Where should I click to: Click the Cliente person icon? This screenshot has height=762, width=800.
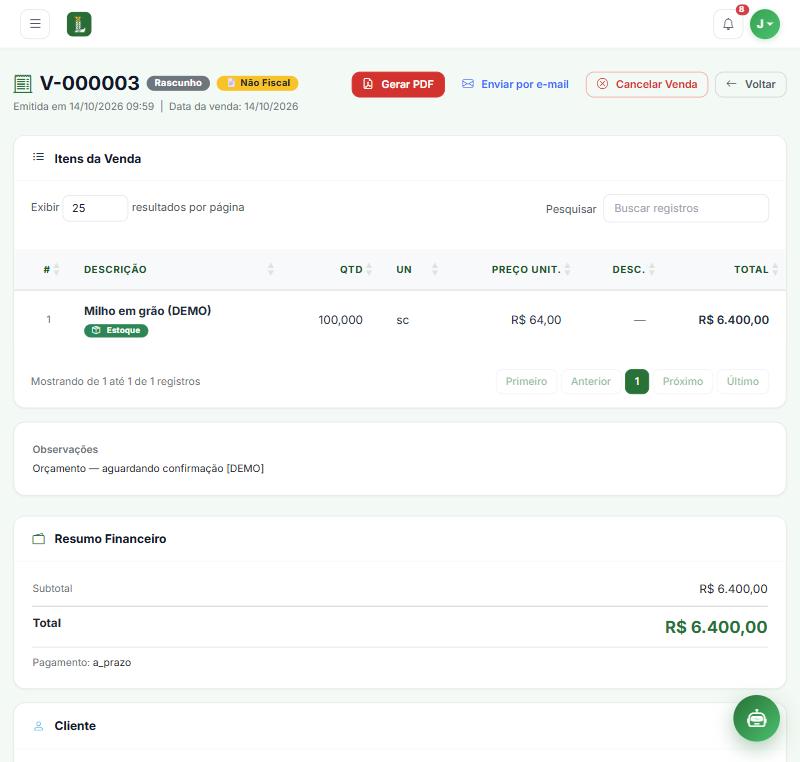(38, 726)
